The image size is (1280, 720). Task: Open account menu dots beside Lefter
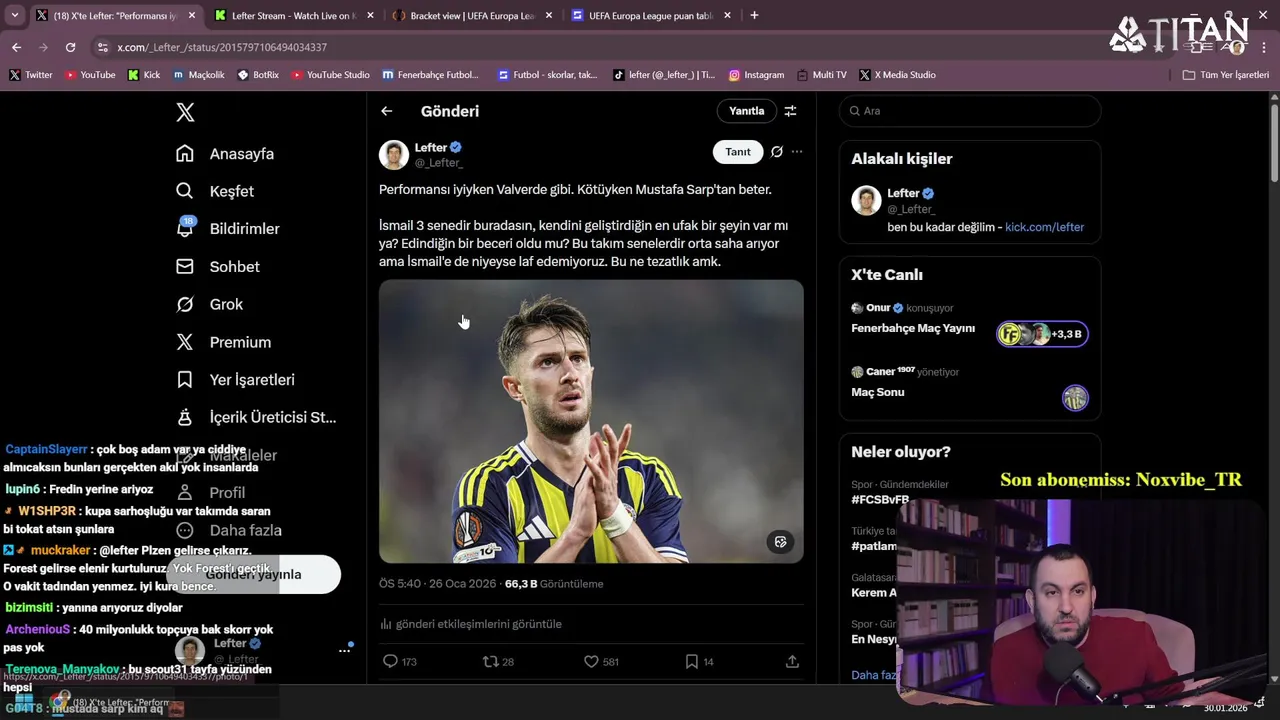pyautogui.click(x=344, y=650)
